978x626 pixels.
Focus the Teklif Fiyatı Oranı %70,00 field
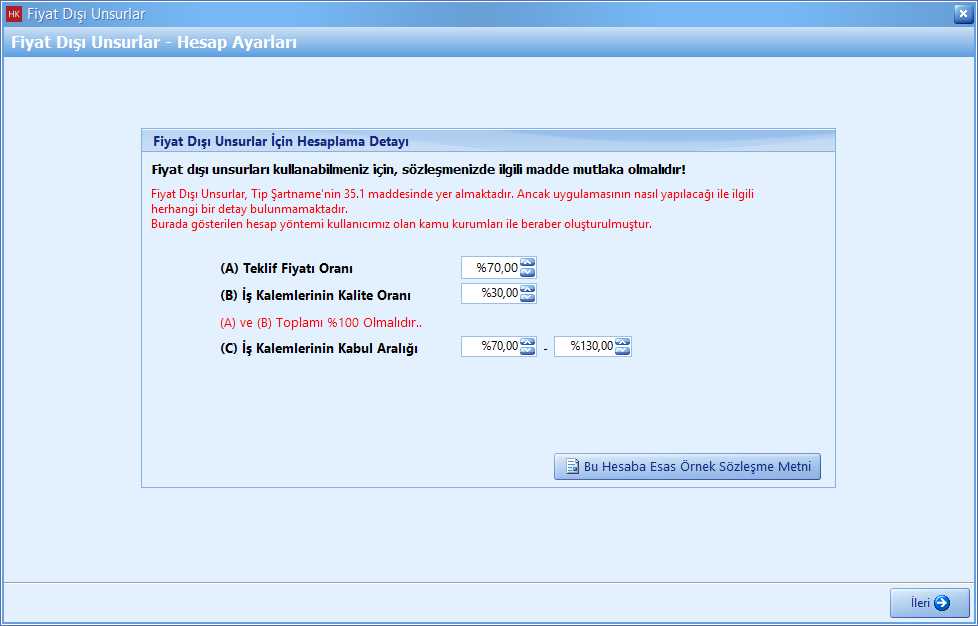point(491,268)
